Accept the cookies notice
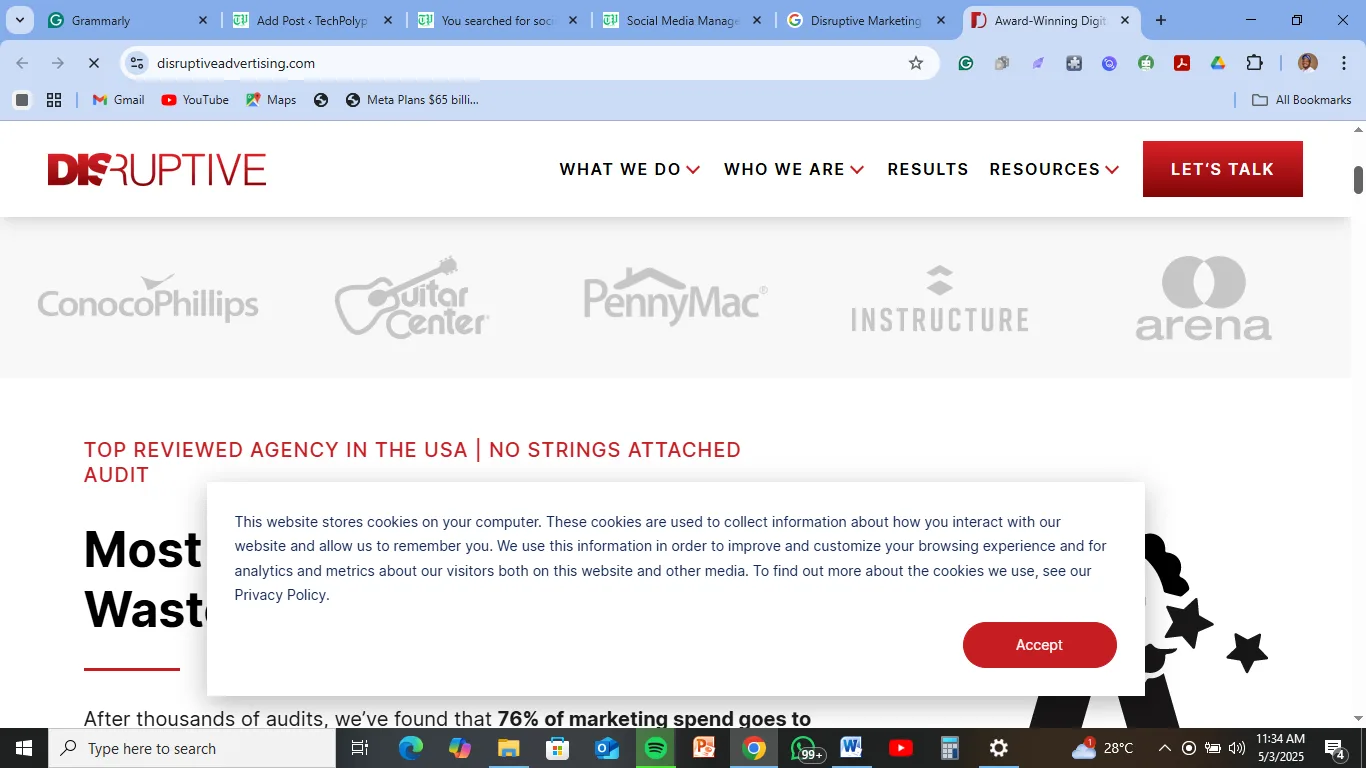This screenshot has width=1366, height=768. pos(1039,645)
